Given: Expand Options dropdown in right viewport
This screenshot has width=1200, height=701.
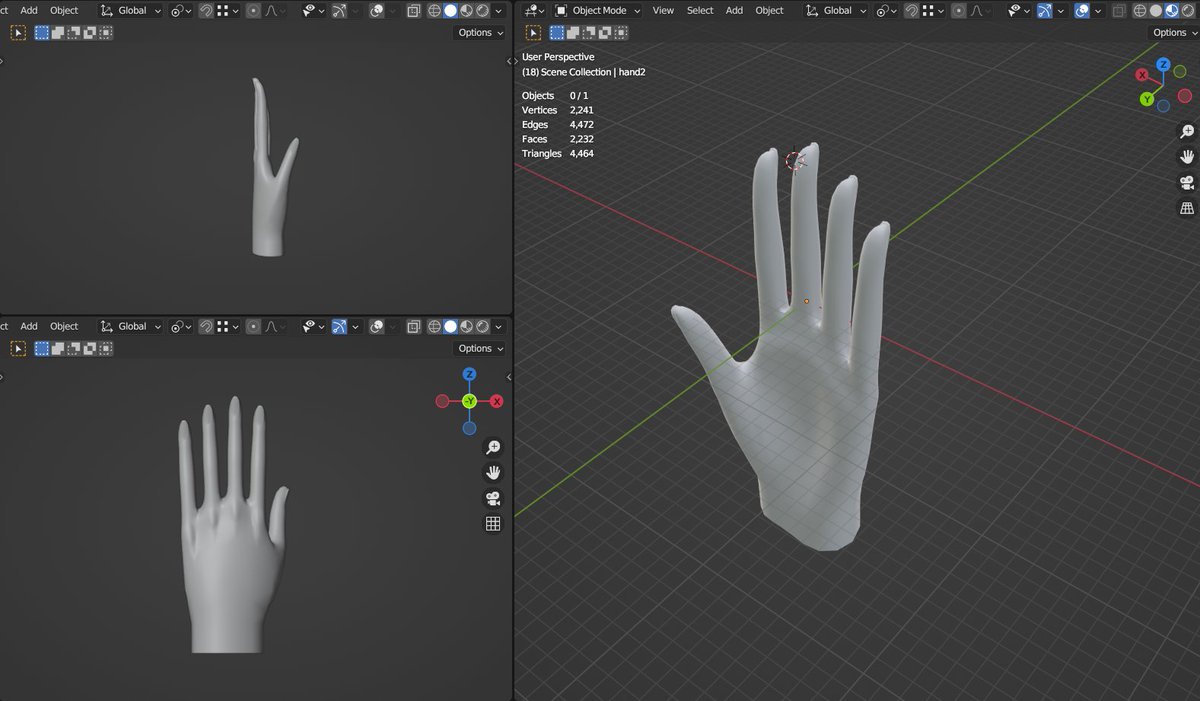Looking at the screenshot, I should (1174, 32).
